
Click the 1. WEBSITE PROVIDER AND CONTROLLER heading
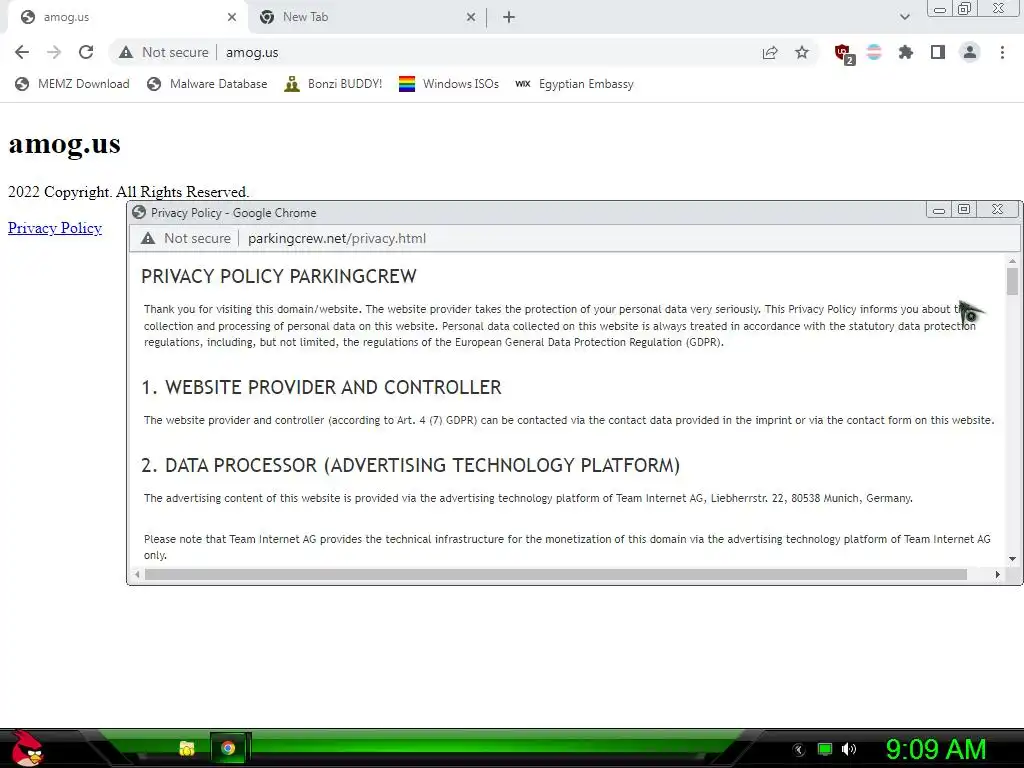pos(321,387)
